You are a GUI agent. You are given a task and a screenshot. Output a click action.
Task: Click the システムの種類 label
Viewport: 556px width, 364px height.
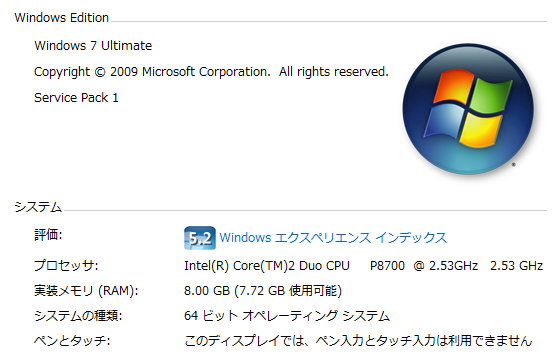coord(78,315)
